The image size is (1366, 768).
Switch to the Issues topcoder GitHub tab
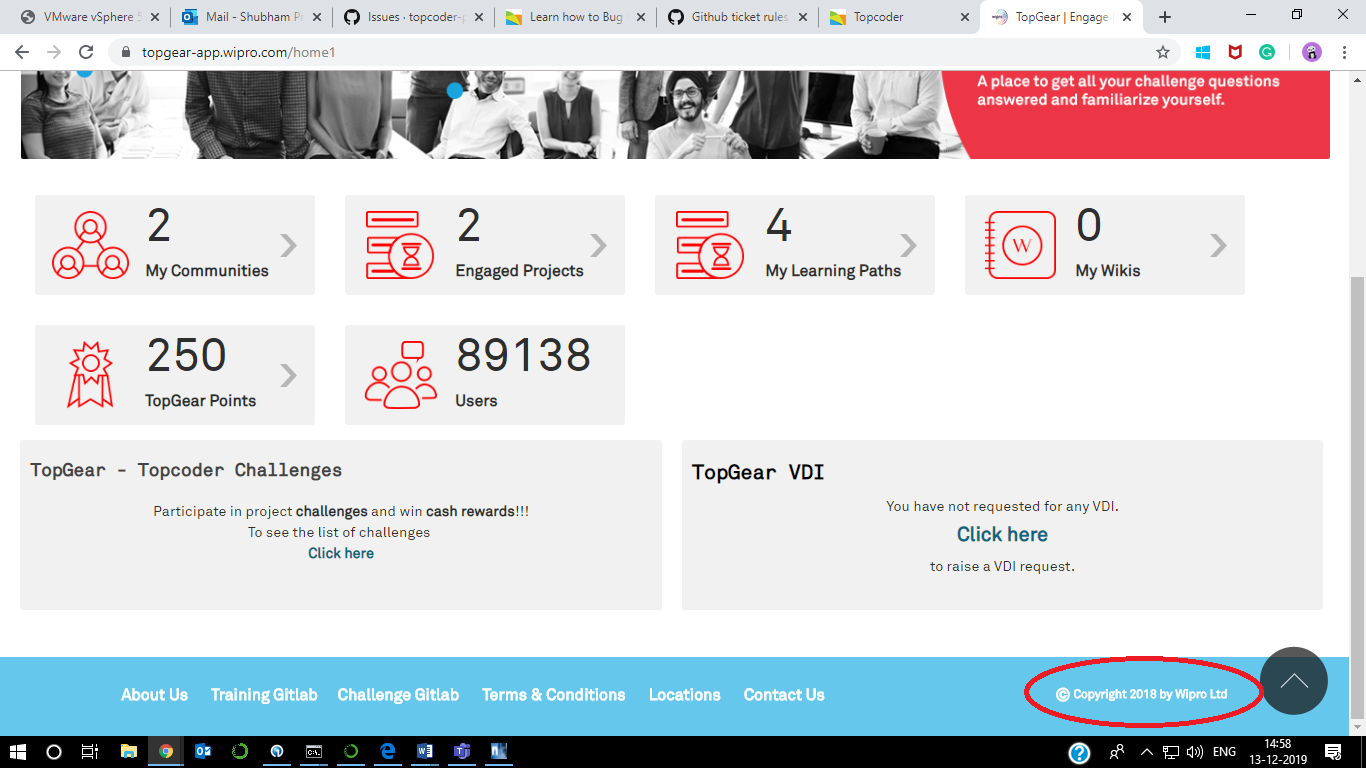click(412, 17)
